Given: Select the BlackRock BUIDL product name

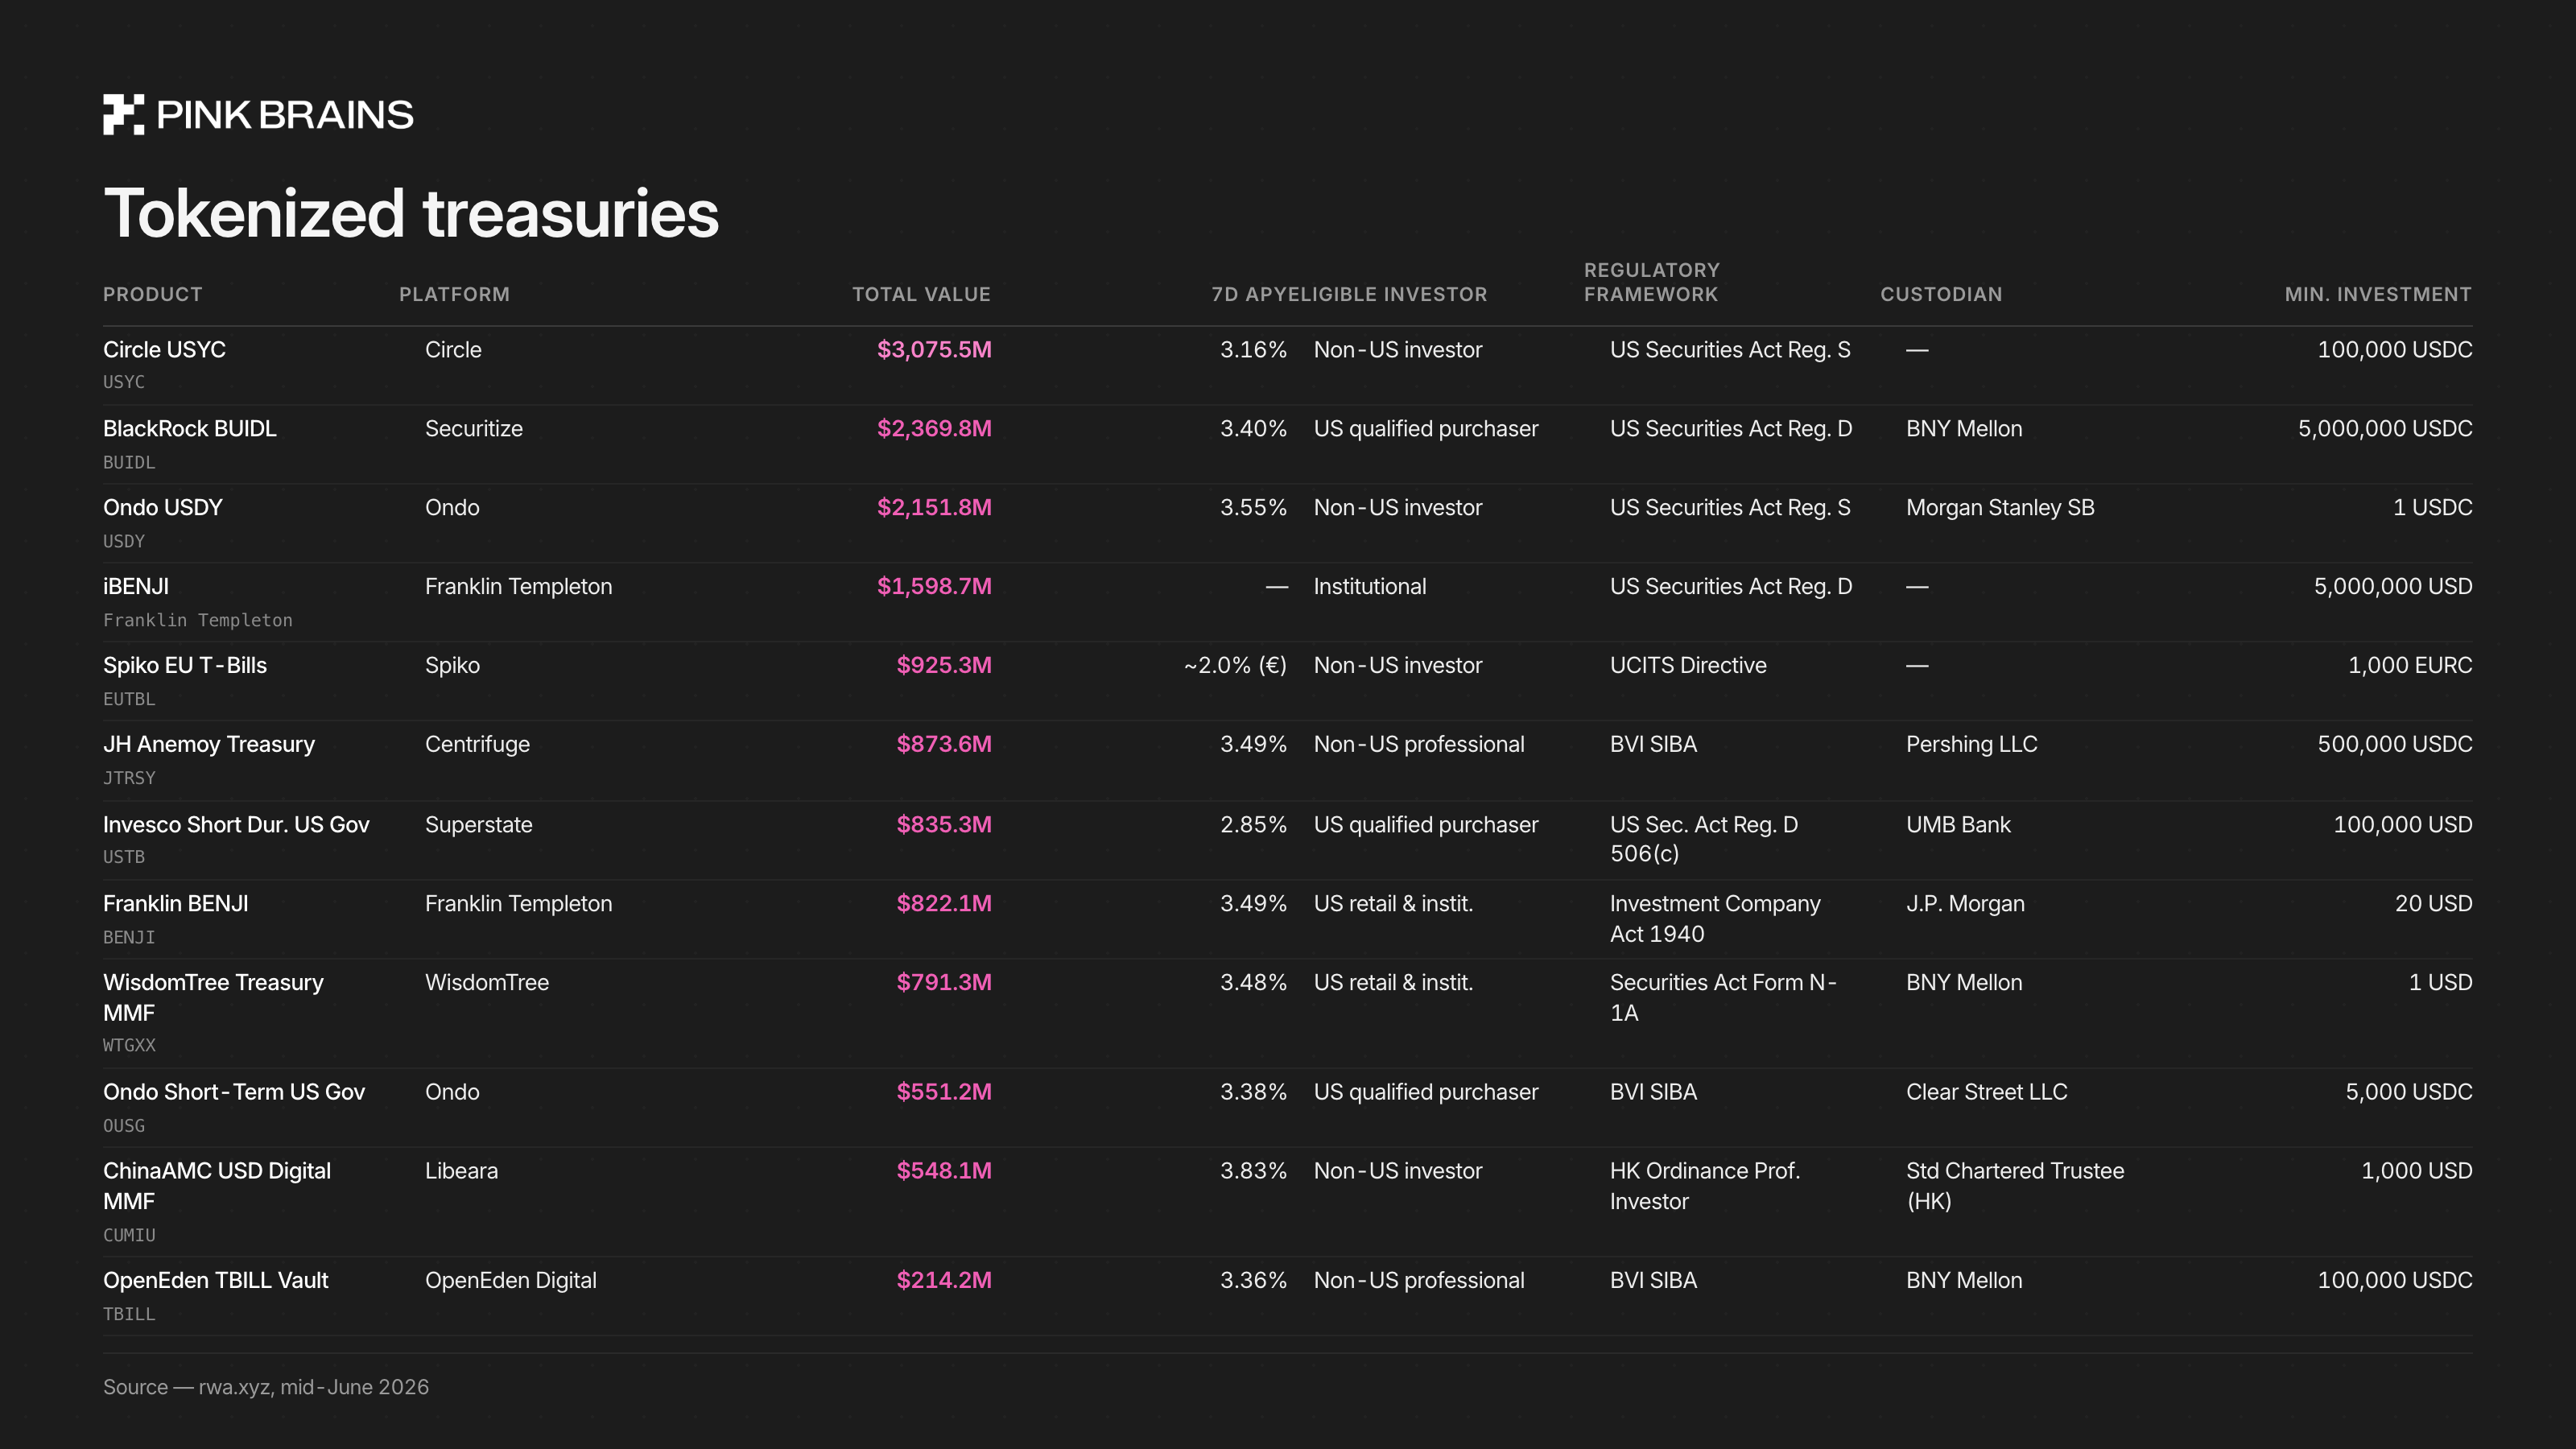Looking at the screenshot, I should point(190,429).
